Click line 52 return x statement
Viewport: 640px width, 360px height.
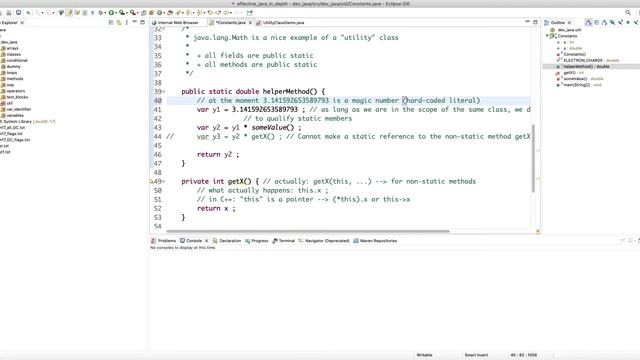[216, 209]
